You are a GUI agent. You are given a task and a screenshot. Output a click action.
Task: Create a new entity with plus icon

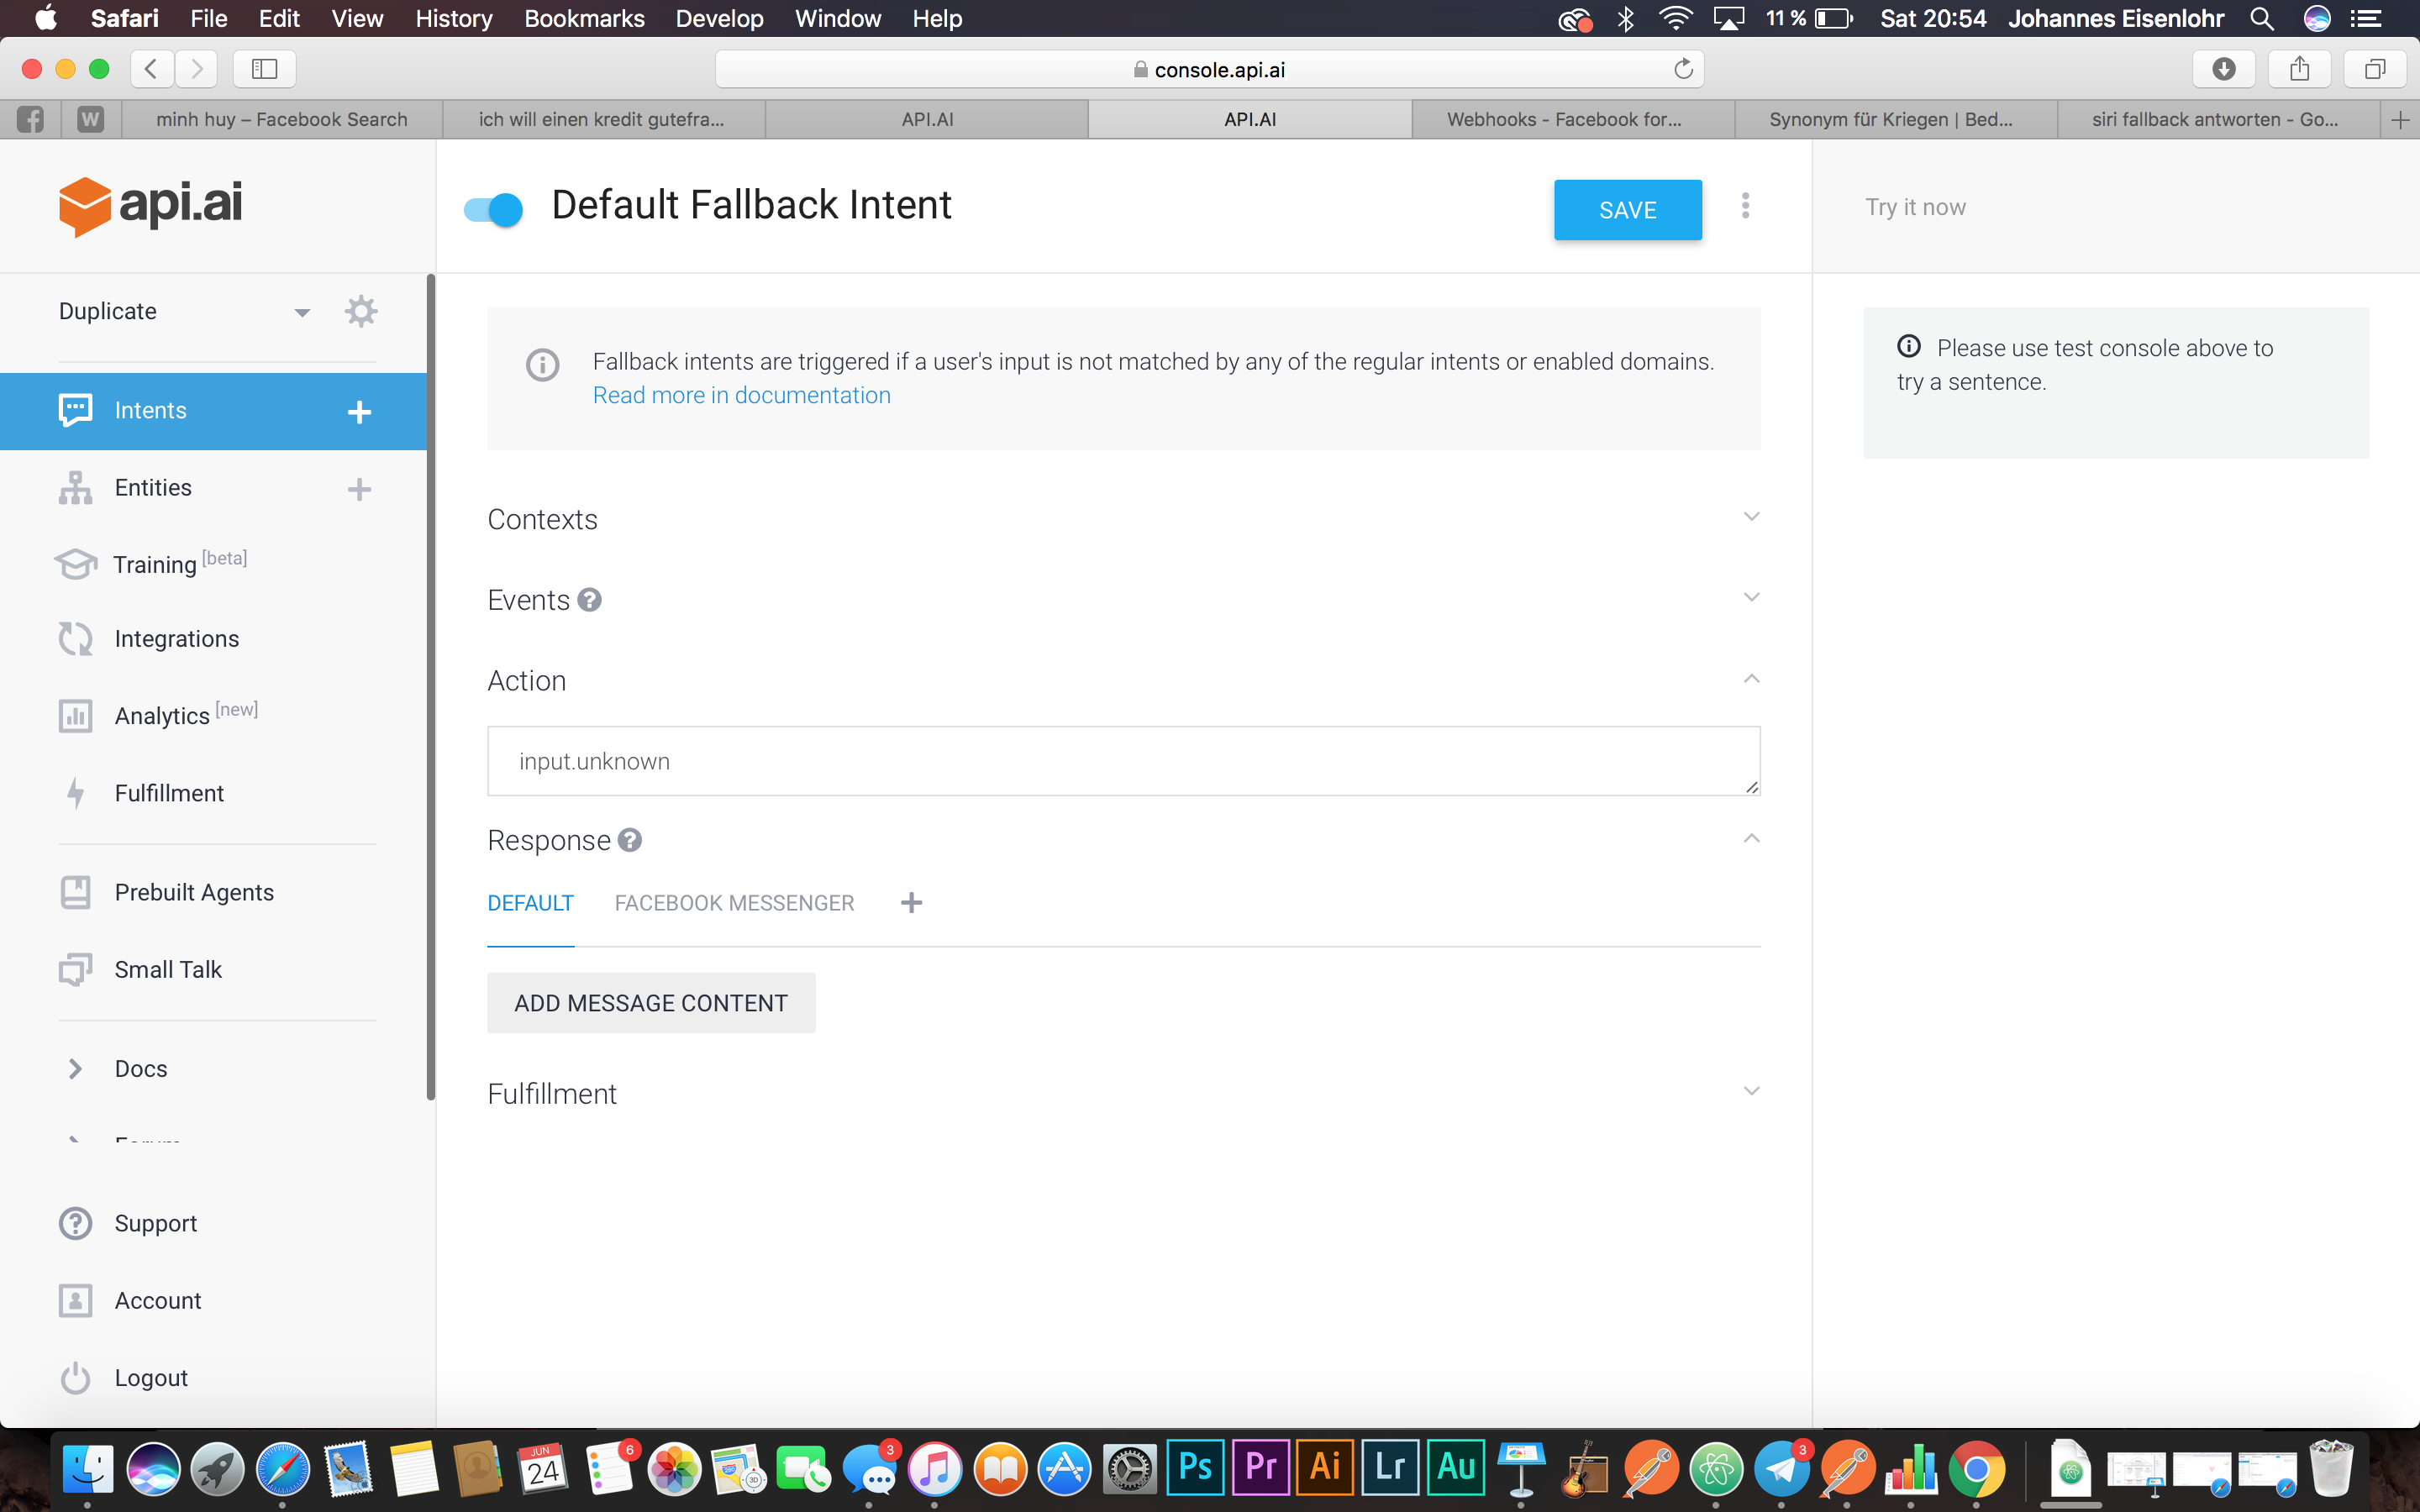[359, 489]
